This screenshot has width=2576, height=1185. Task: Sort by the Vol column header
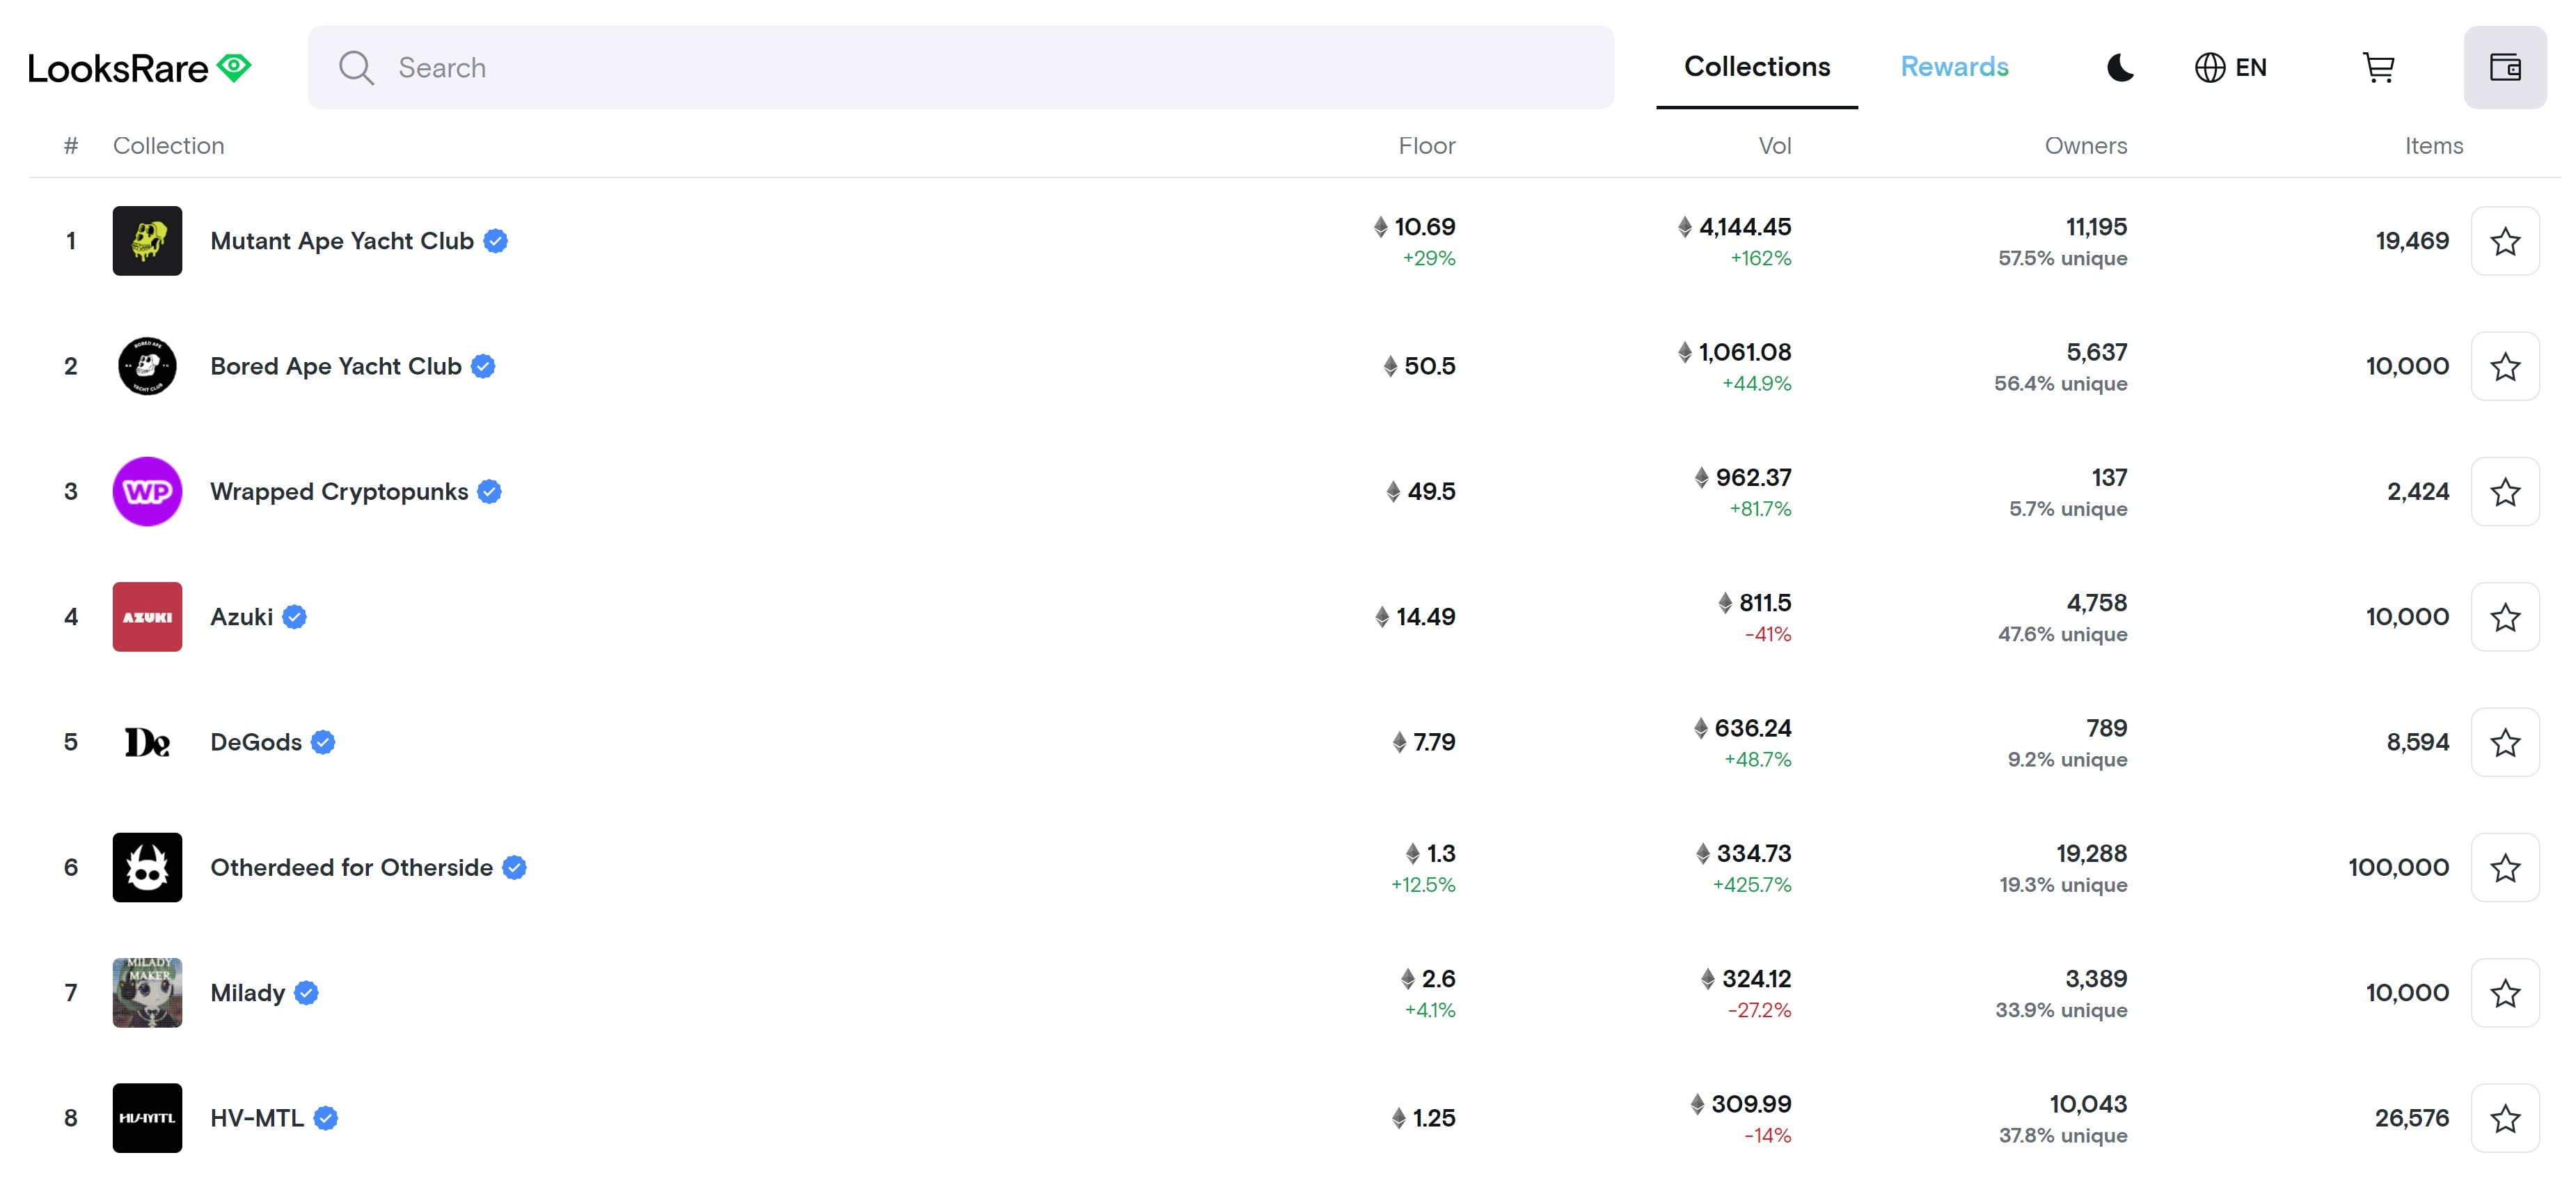(x=1774, y=146)
